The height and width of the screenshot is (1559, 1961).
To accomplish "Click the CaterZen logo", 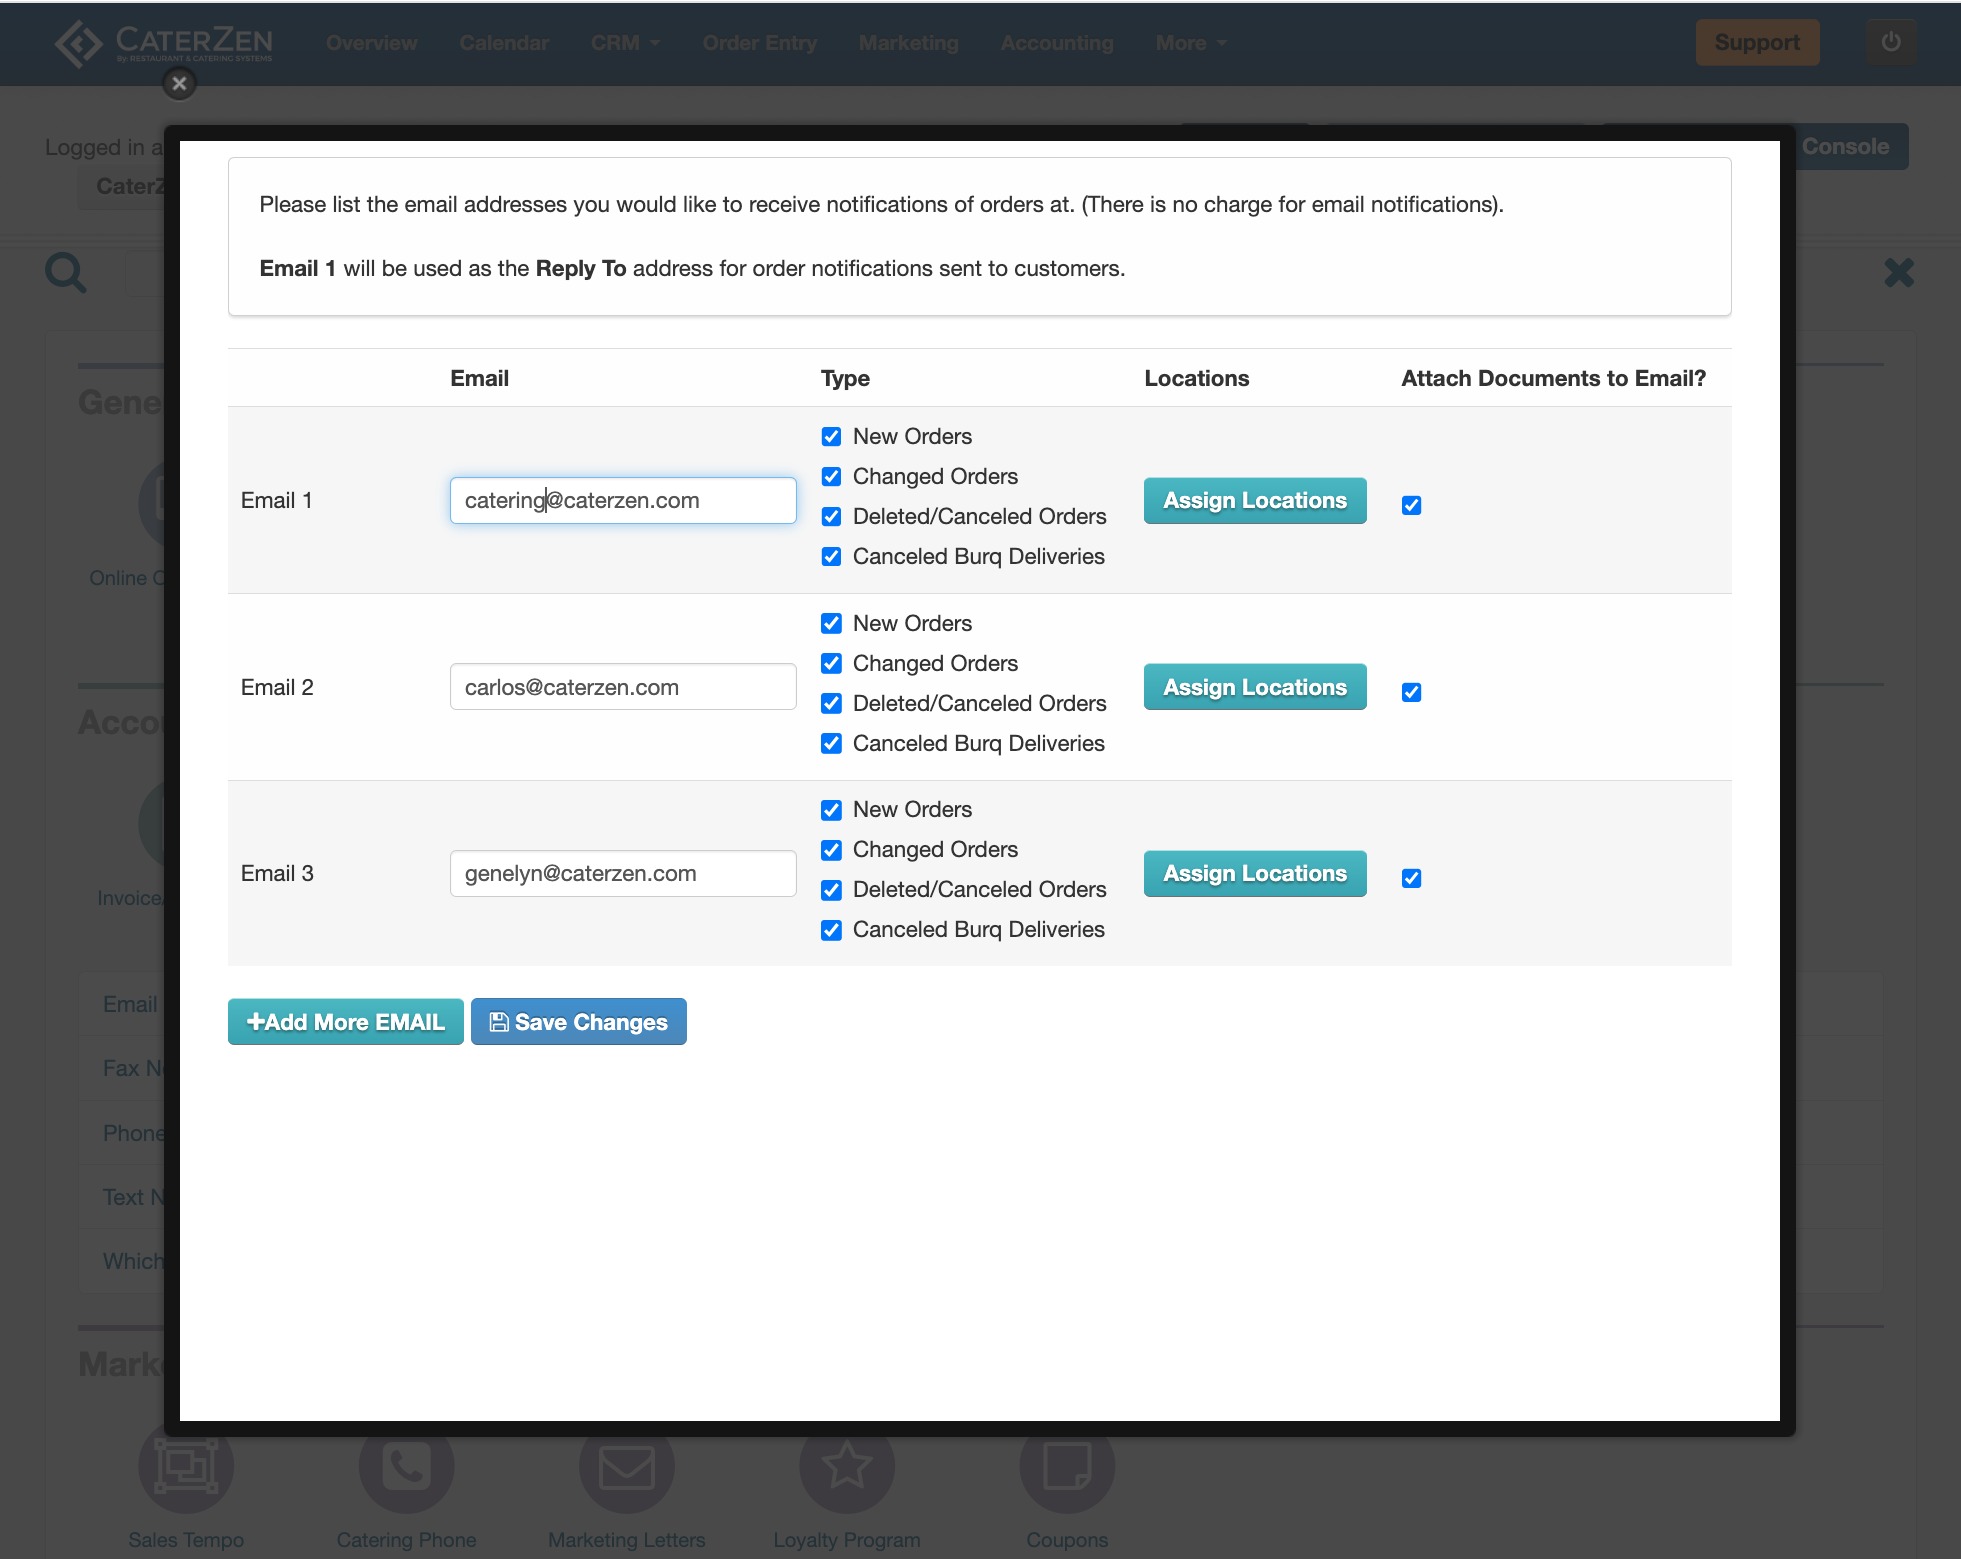I will (164, 43).
